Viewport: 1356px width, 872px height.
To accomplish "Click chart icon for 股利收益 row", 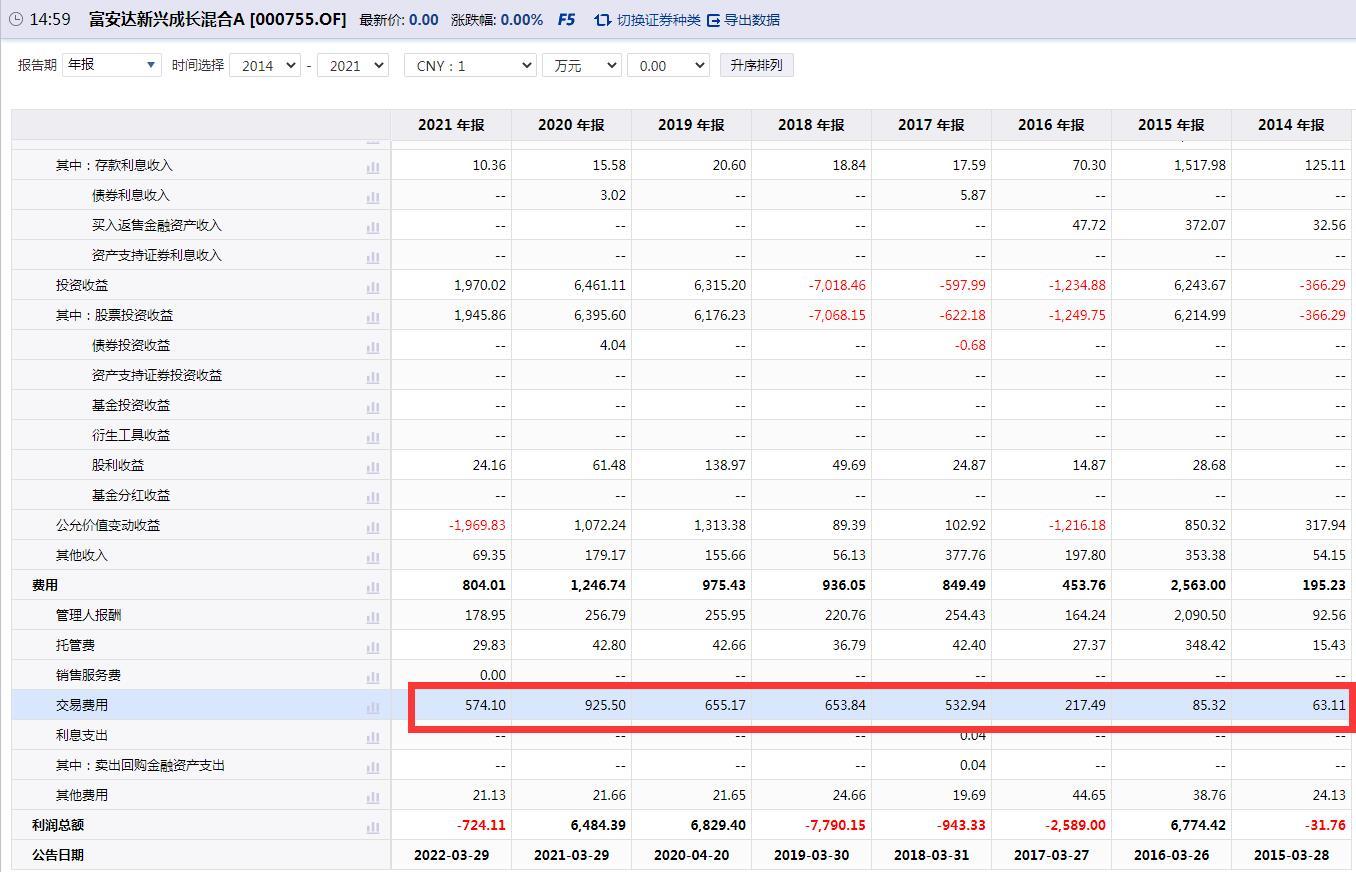I will [373, 466].
